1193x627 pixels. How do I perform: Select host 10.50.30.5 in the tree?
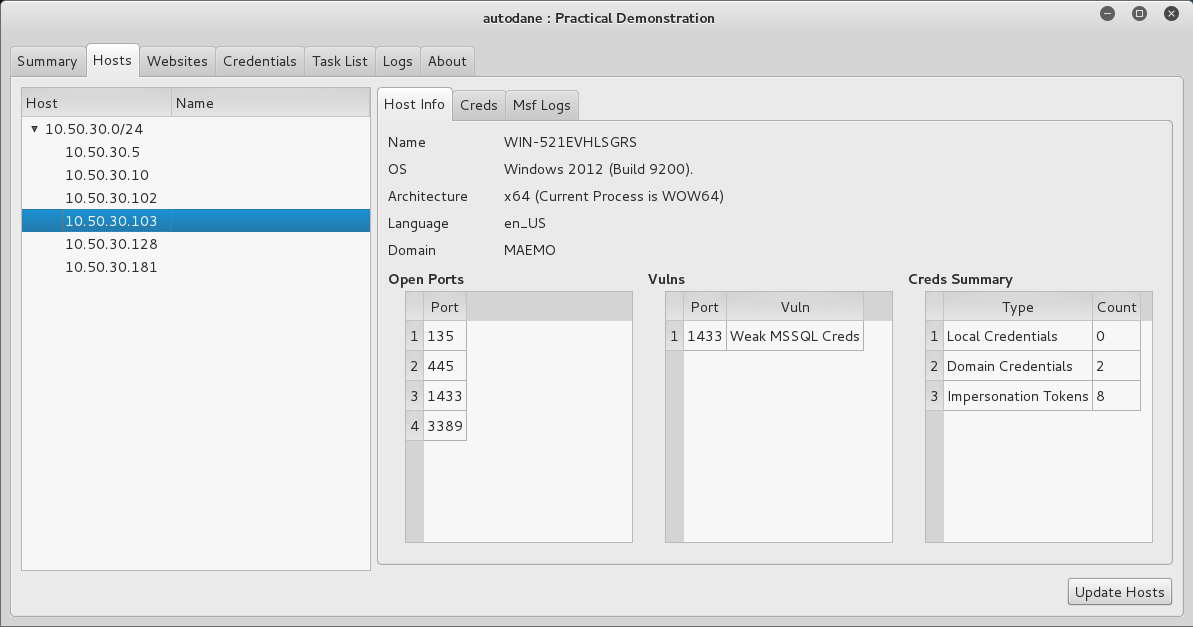102,152
